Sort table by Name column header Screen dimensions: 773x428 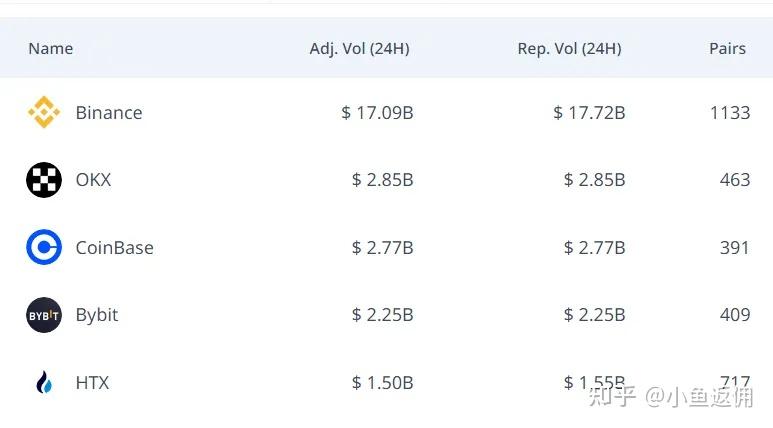(50, 48)
